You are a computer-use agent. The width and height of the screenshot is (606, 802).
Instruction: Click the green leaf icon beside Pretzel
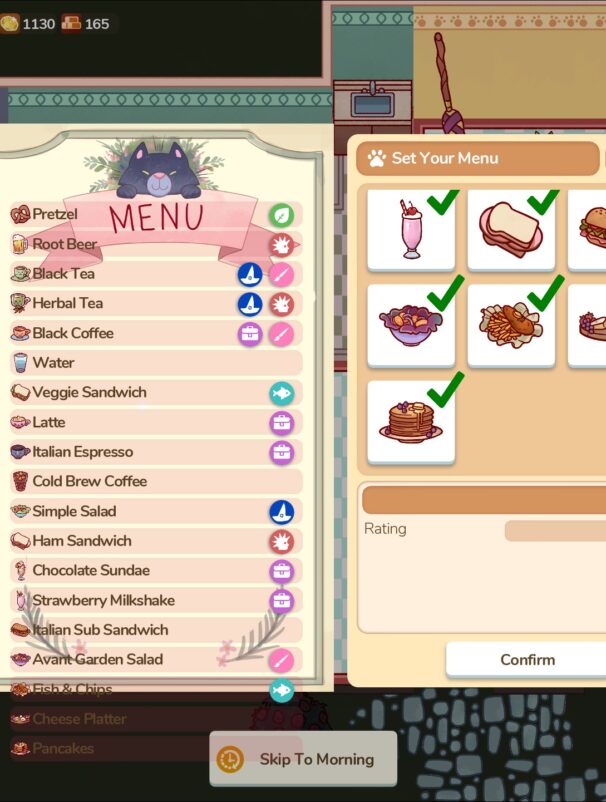[281, 215]
